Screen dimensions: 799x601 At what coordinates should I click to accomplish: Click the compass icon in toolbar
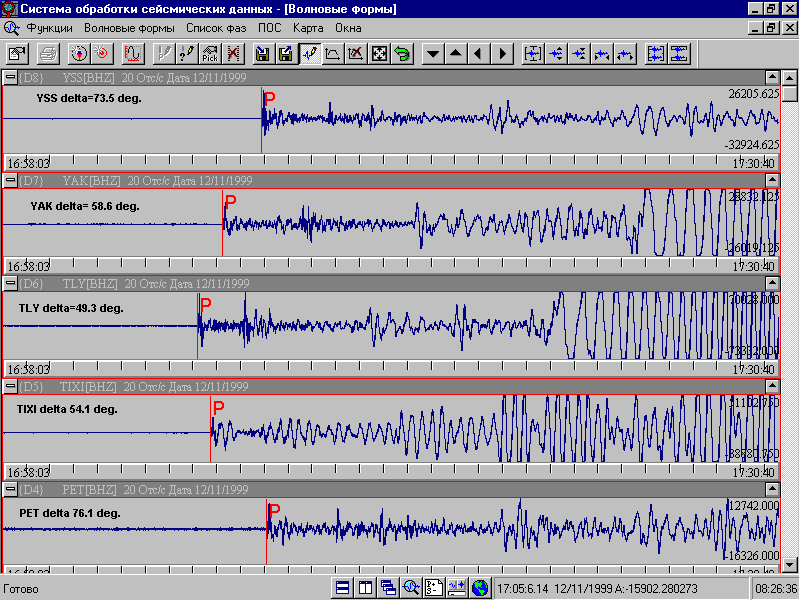pos(77,53)
